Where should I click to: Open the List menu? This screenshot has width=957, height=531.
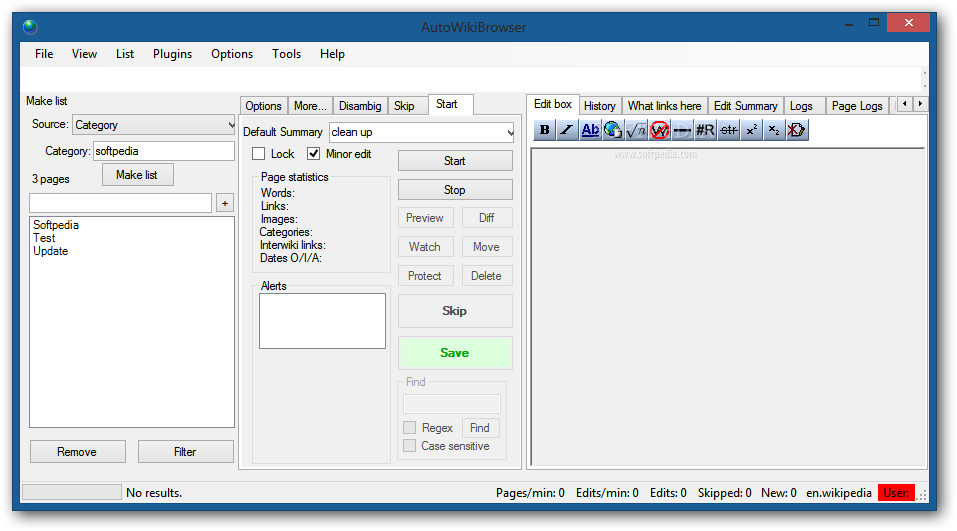point(125,54)
